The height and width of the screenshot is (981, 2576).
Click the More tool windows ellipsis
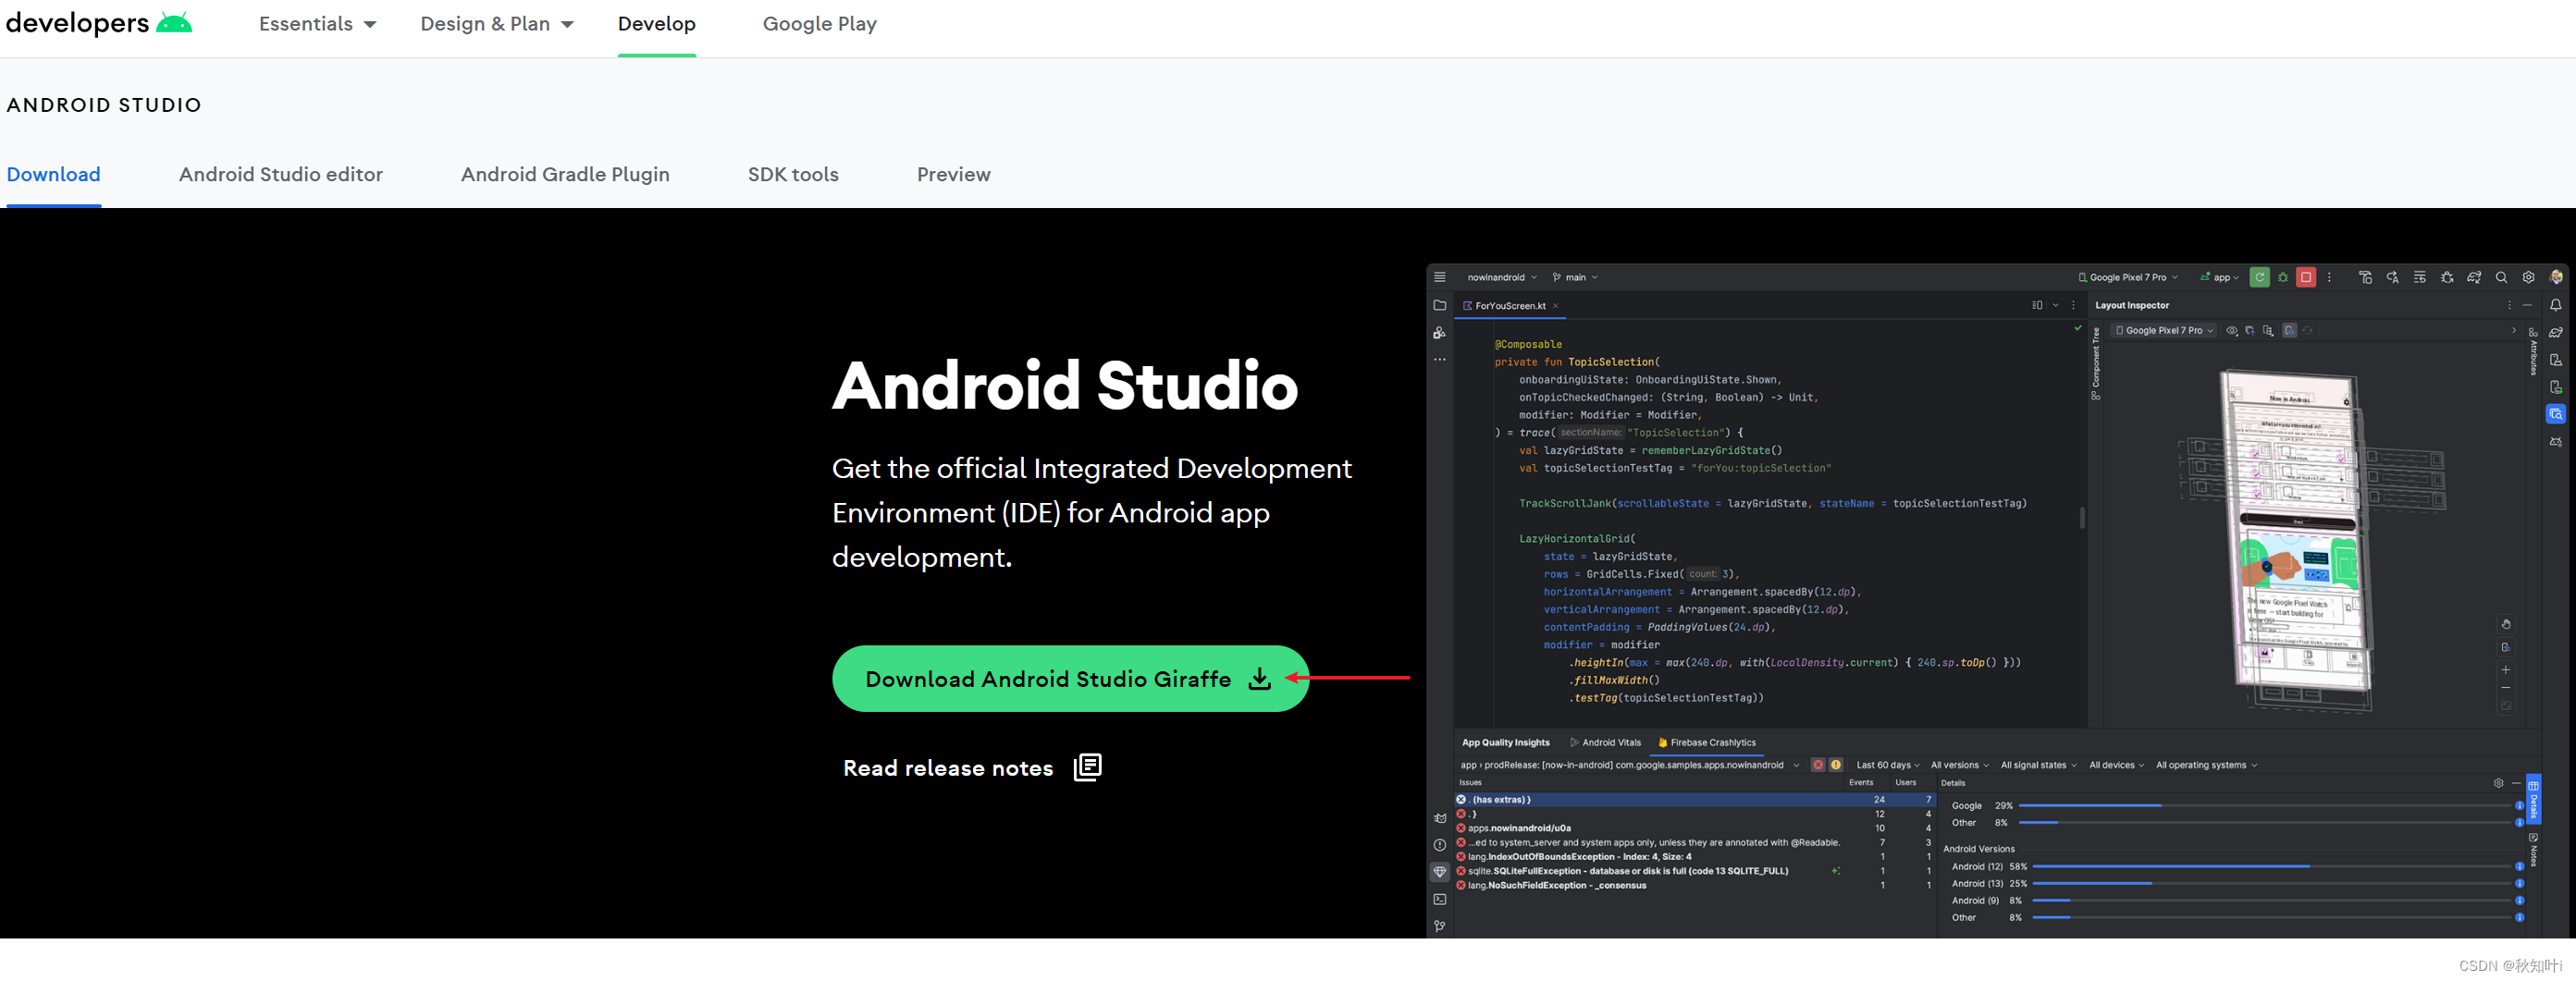tap(1440, 359)
